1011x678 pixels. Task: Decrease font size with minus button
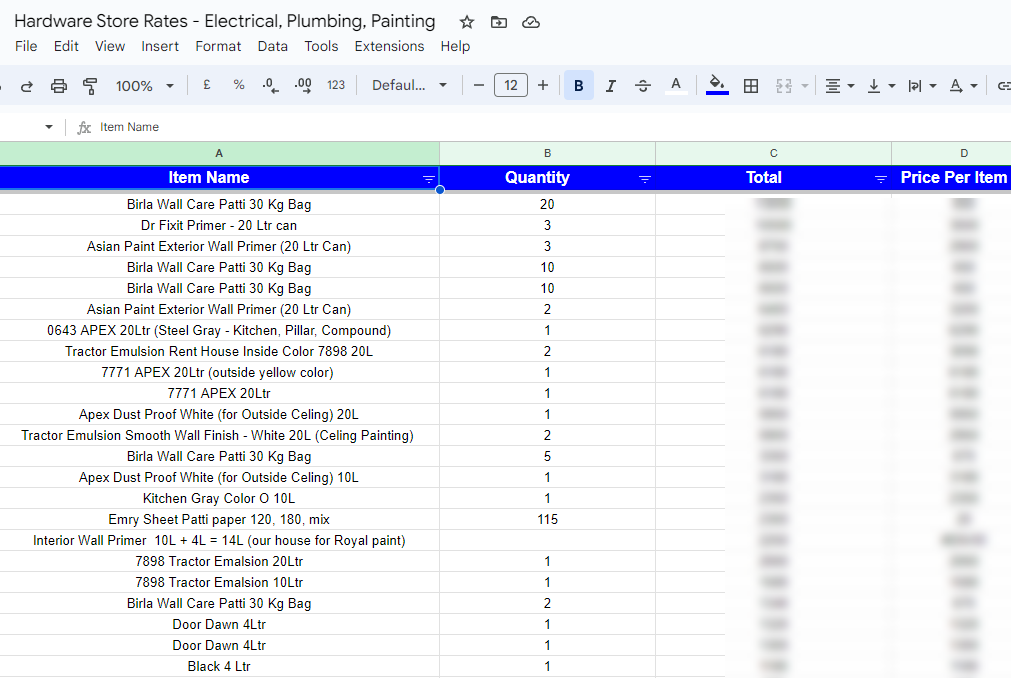(x=479, y=86)
